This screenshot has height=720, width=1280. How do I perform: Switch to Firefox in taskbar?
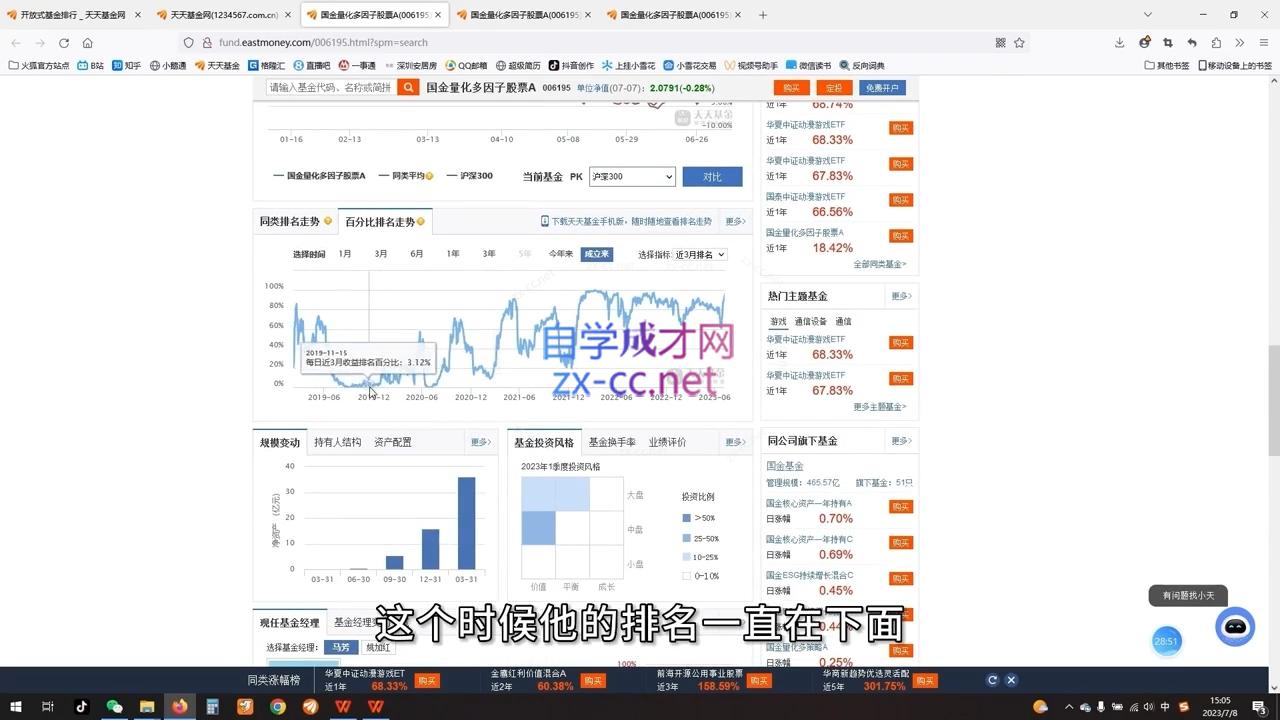180,706
